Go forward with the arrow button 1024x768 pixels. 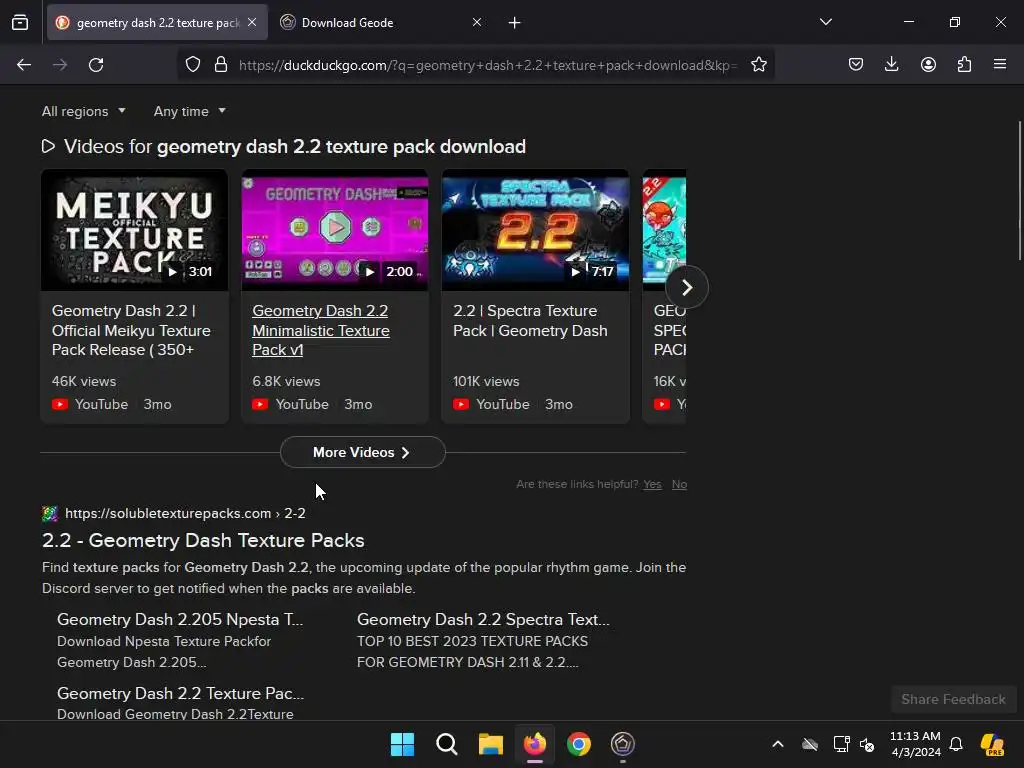(x=60, y=65)
